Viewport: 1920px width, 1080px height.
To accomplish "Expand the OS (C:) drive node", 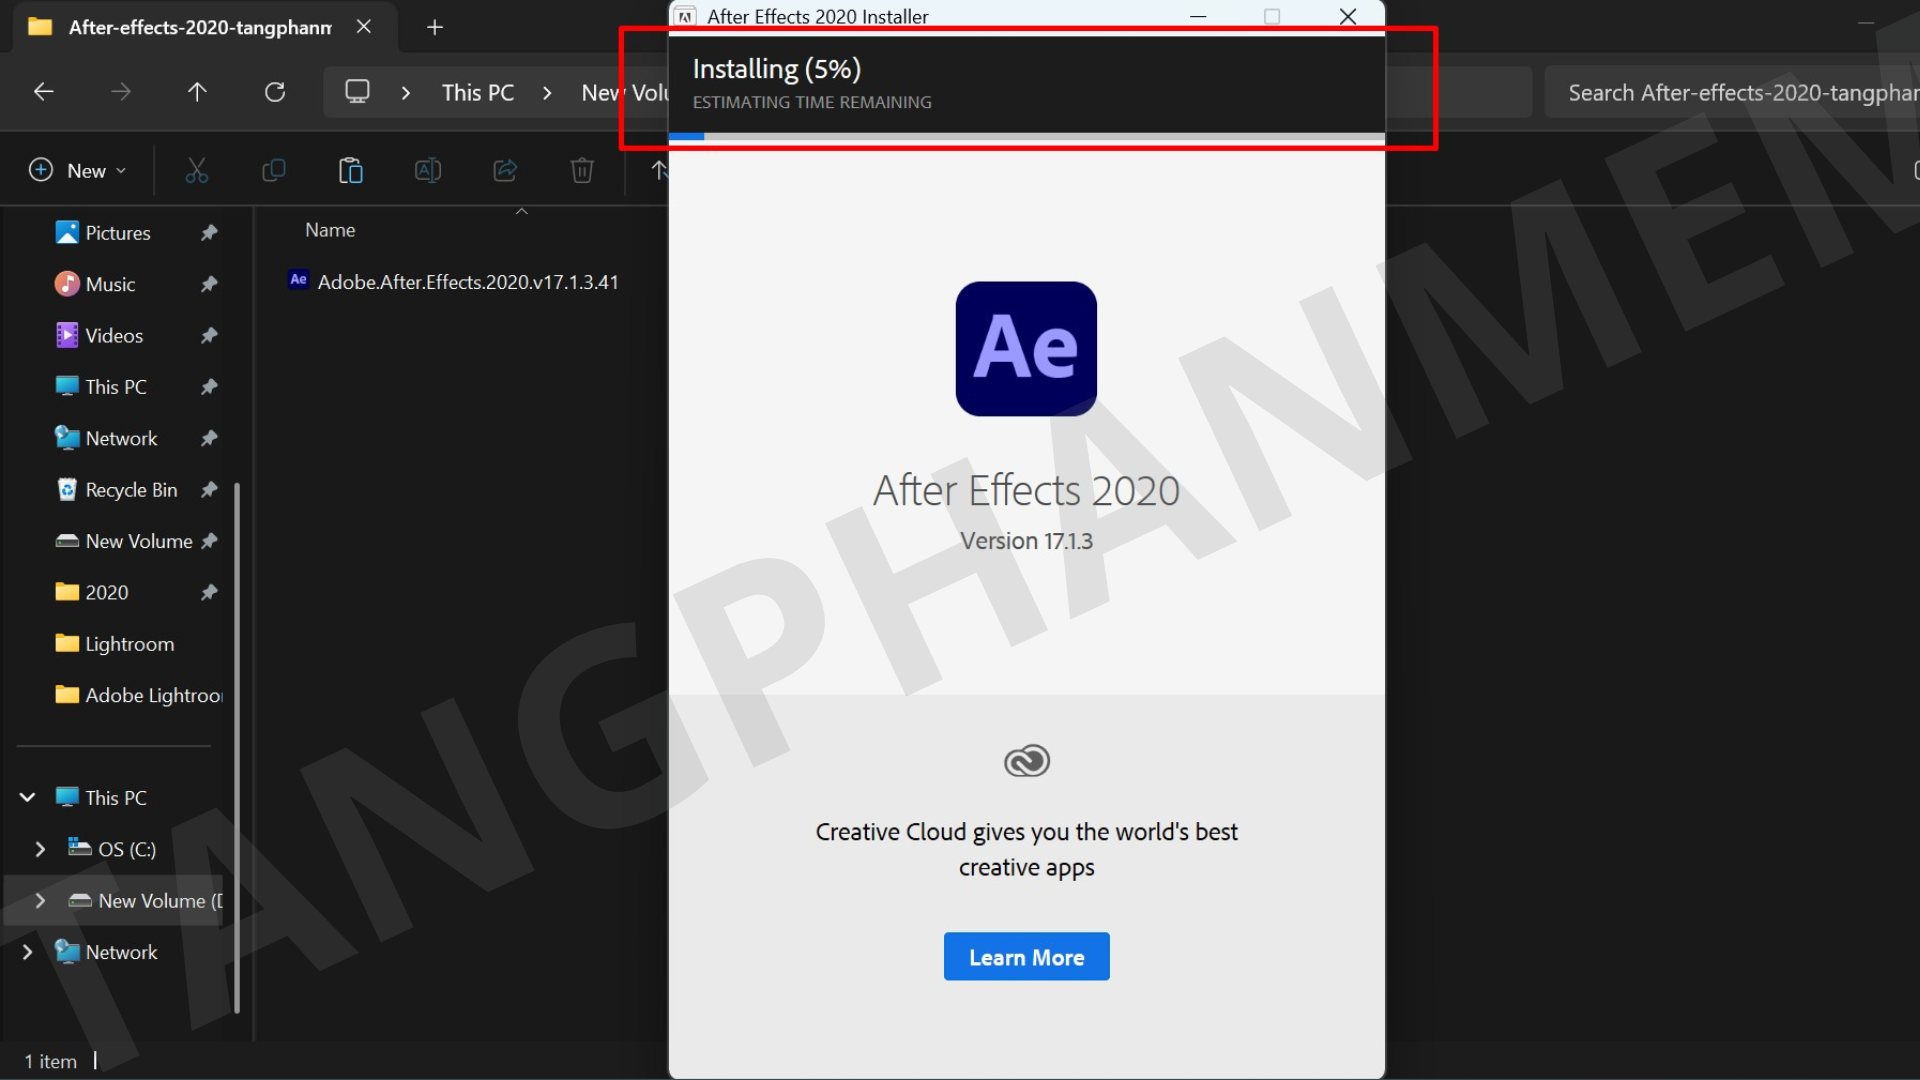I will point(40,849).
